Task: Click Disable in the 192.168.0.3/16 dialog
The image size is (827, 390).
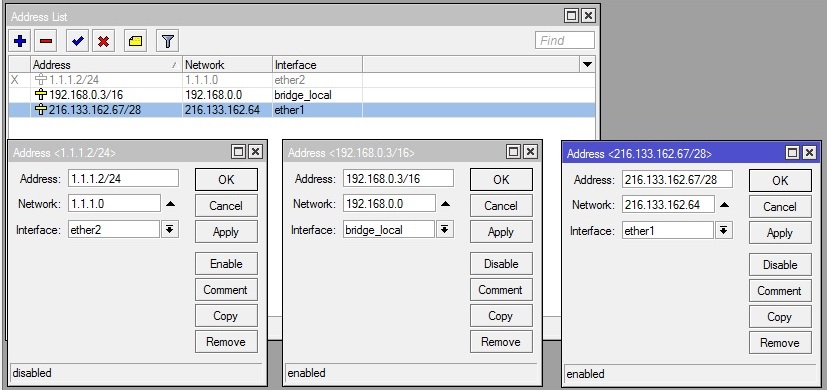Action: pos(501,263)
